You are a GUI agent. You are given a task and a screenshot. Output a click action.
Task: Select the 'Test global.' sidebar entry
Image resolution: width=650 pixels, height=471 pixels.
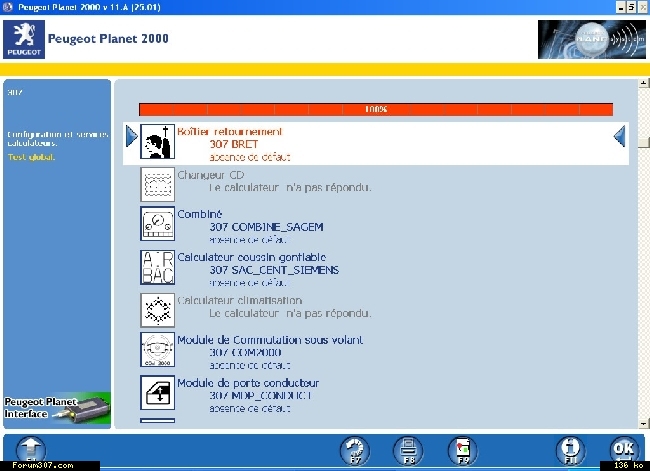[x=31, y=157]
